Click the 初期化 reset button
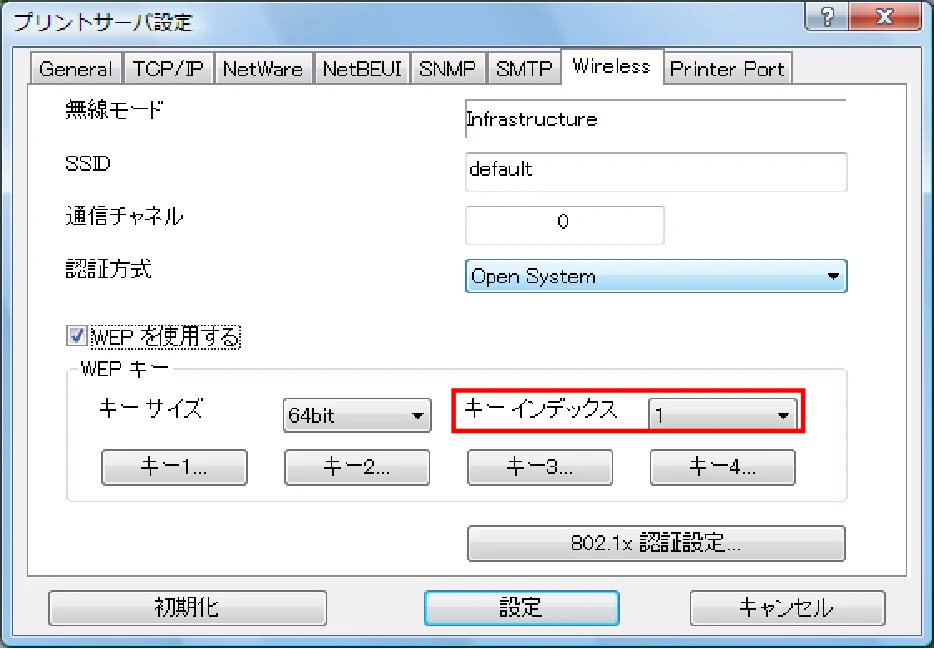Image resolution: width=934 pixels, height=649 pixels. (x=187, y=608)
